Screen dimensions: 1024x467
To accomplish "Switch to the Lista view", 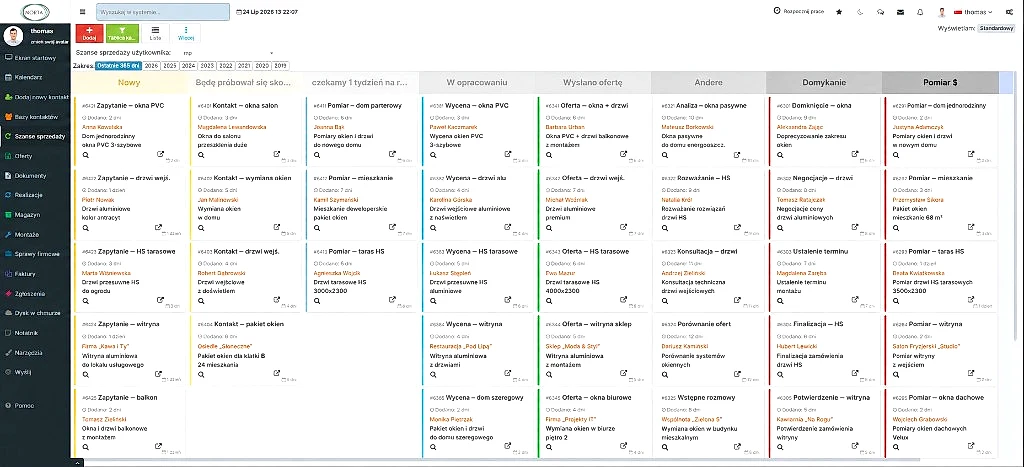I will pos(155,33).
